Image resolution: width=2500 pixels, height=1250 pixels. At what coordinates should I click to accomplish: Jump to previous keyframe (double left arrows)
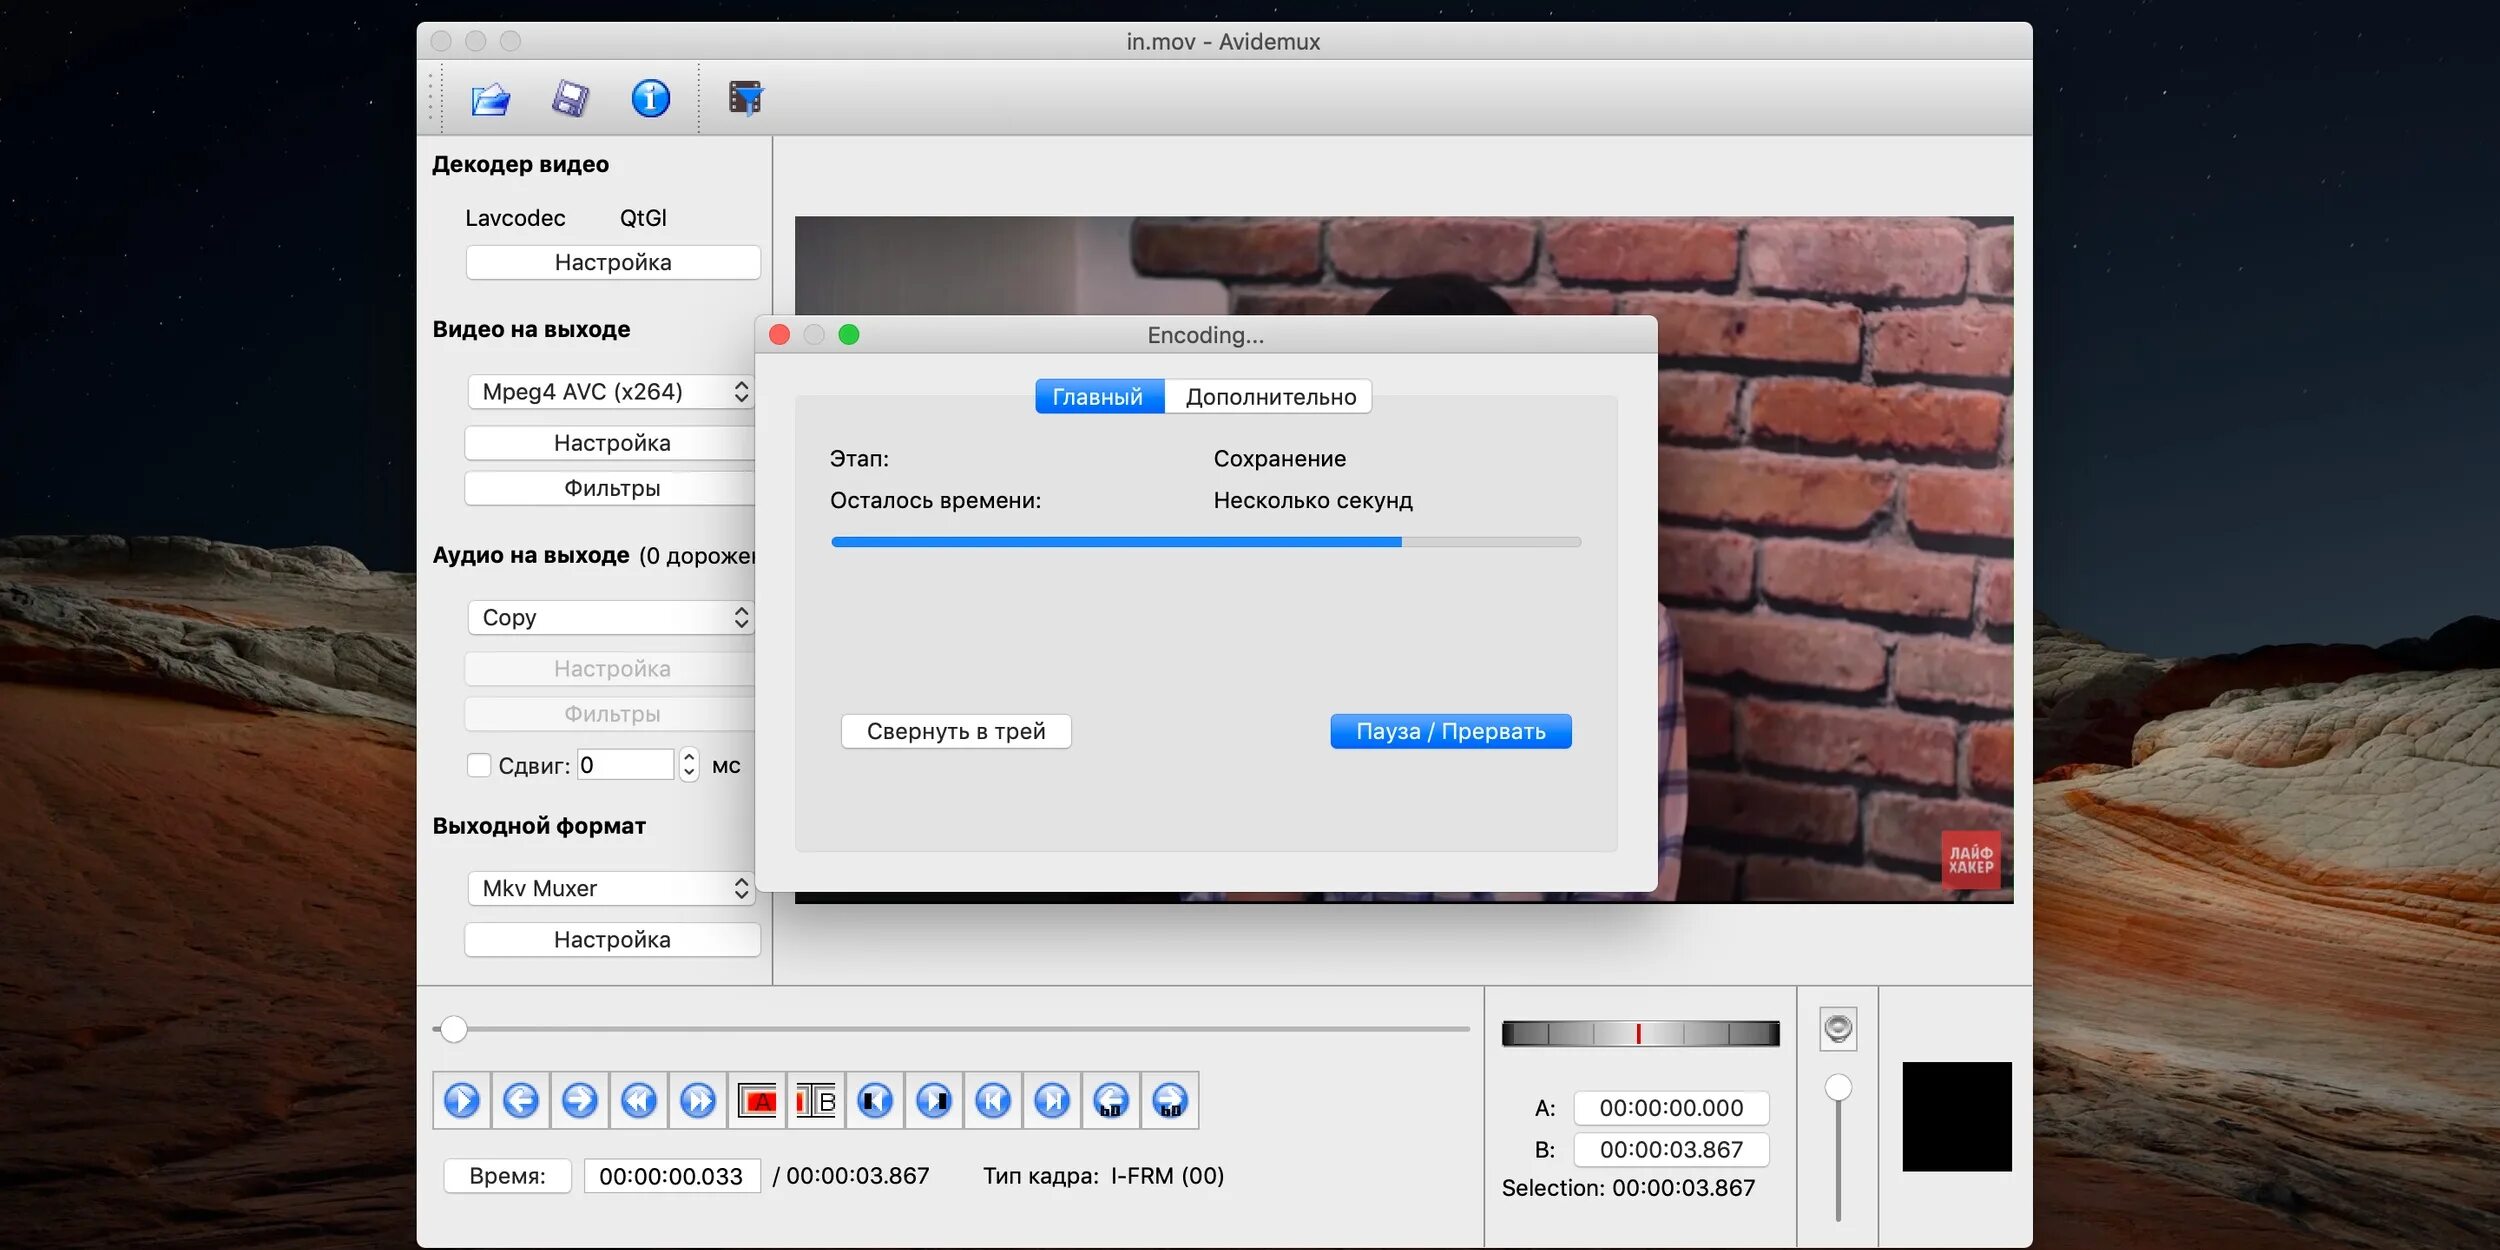[638, 1101]
